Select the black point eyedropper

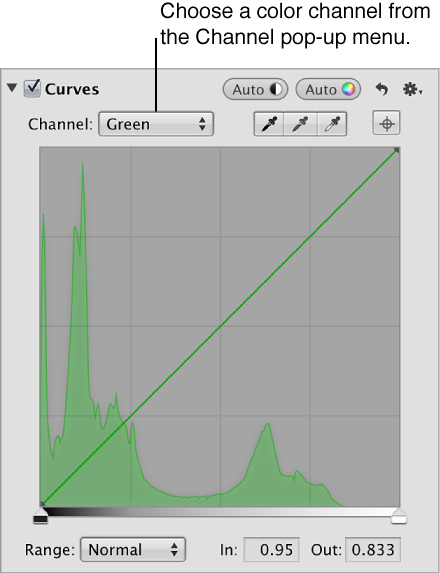point(269,124)
